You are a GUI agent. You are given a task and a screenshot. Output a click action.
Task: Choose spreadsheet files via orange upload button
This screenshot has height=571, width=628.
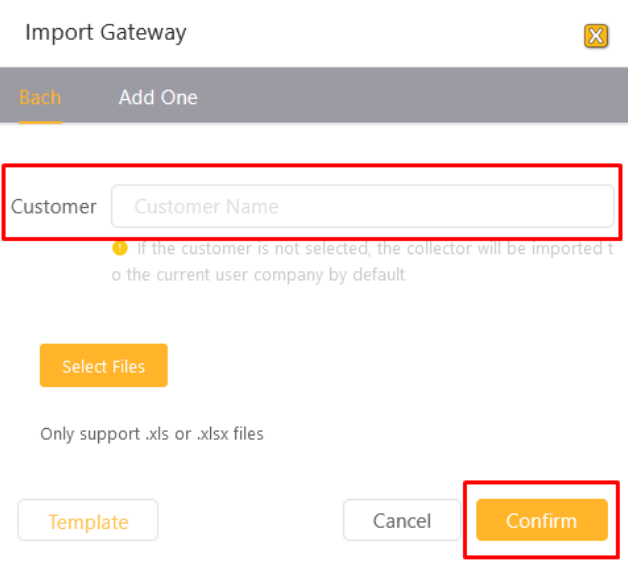[104, 365]
